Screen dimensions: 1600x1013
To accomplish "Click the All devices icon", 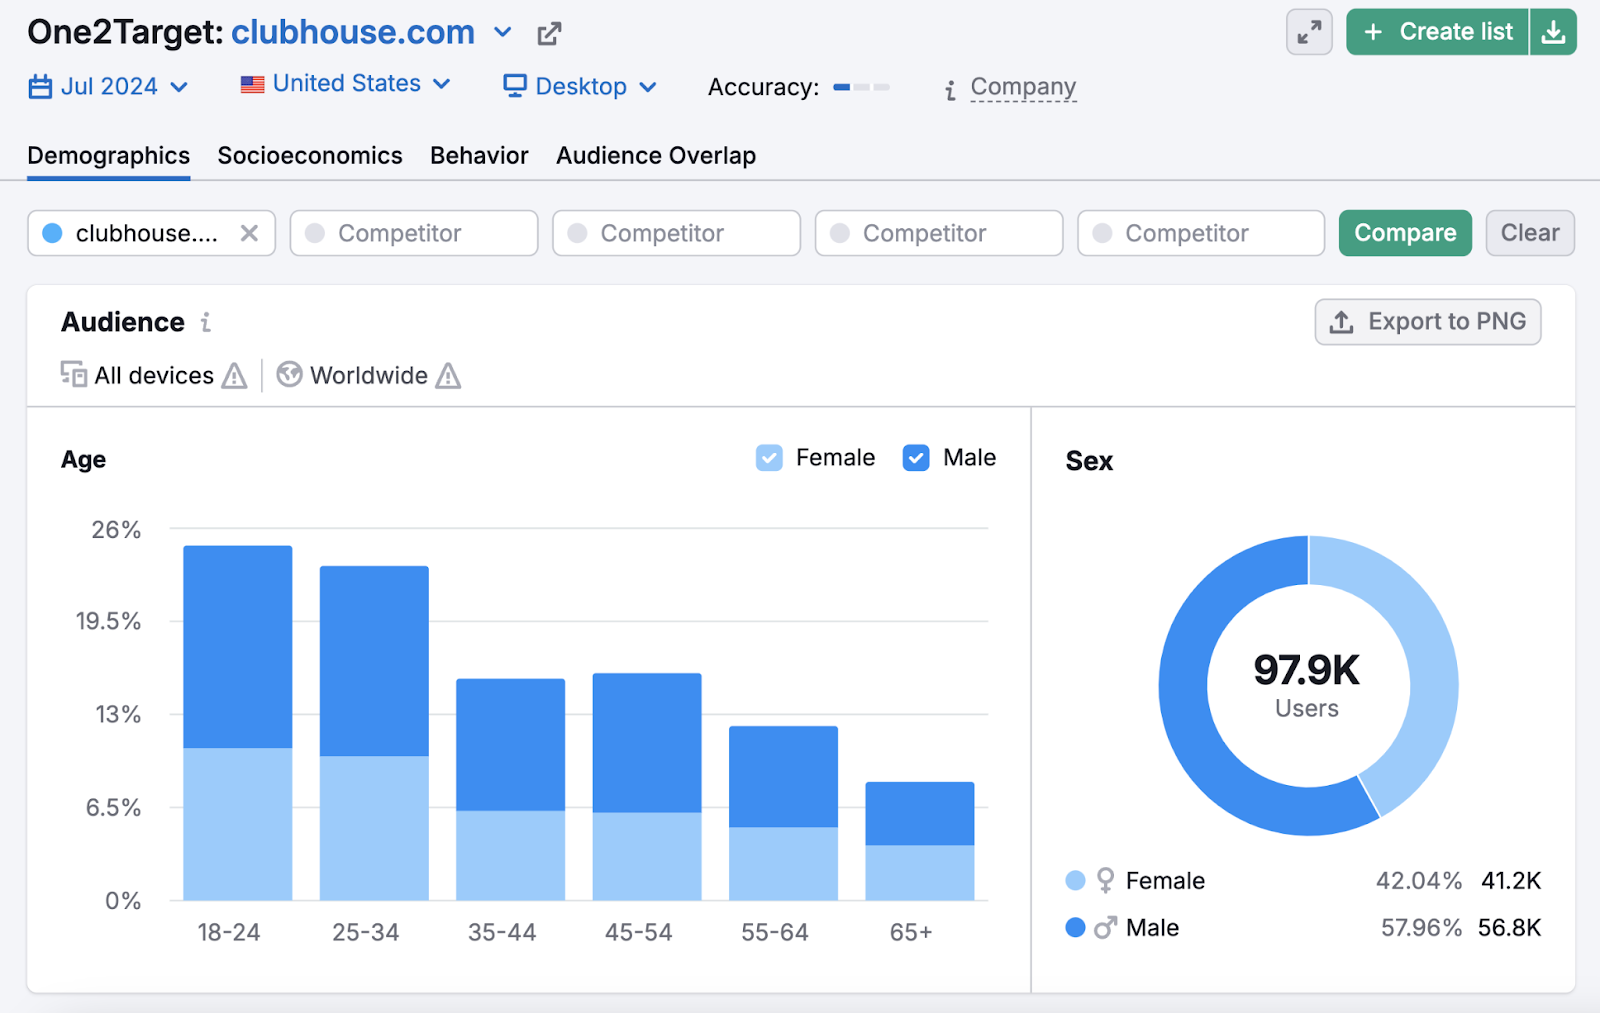I will tap(73, 374).
